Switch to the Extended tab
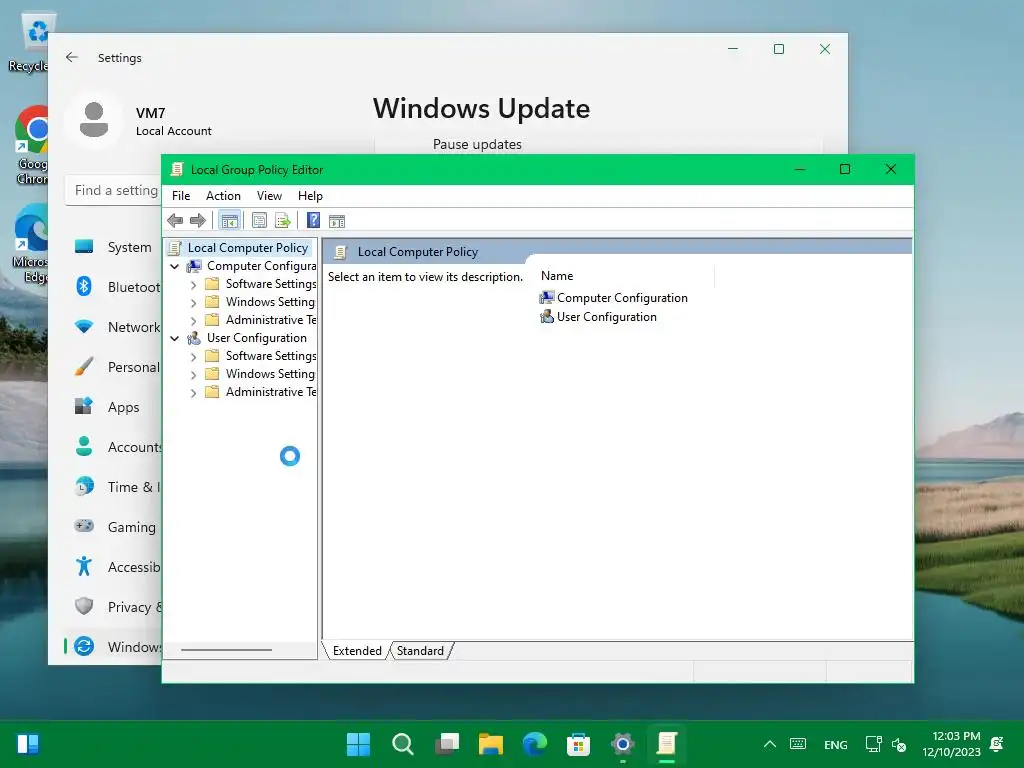The image size is (1024, 768). click(x=357, y=650)
